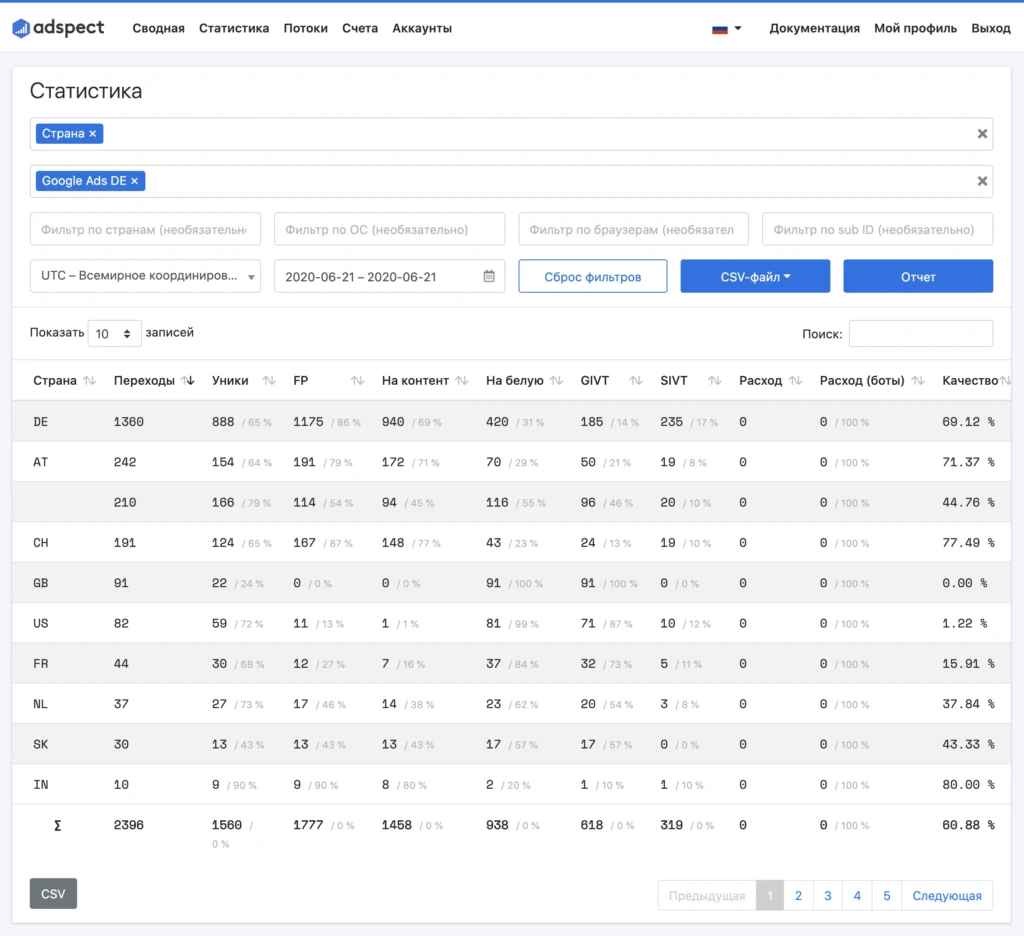Open the Аккаунты menu item

[x=422, y=28]
